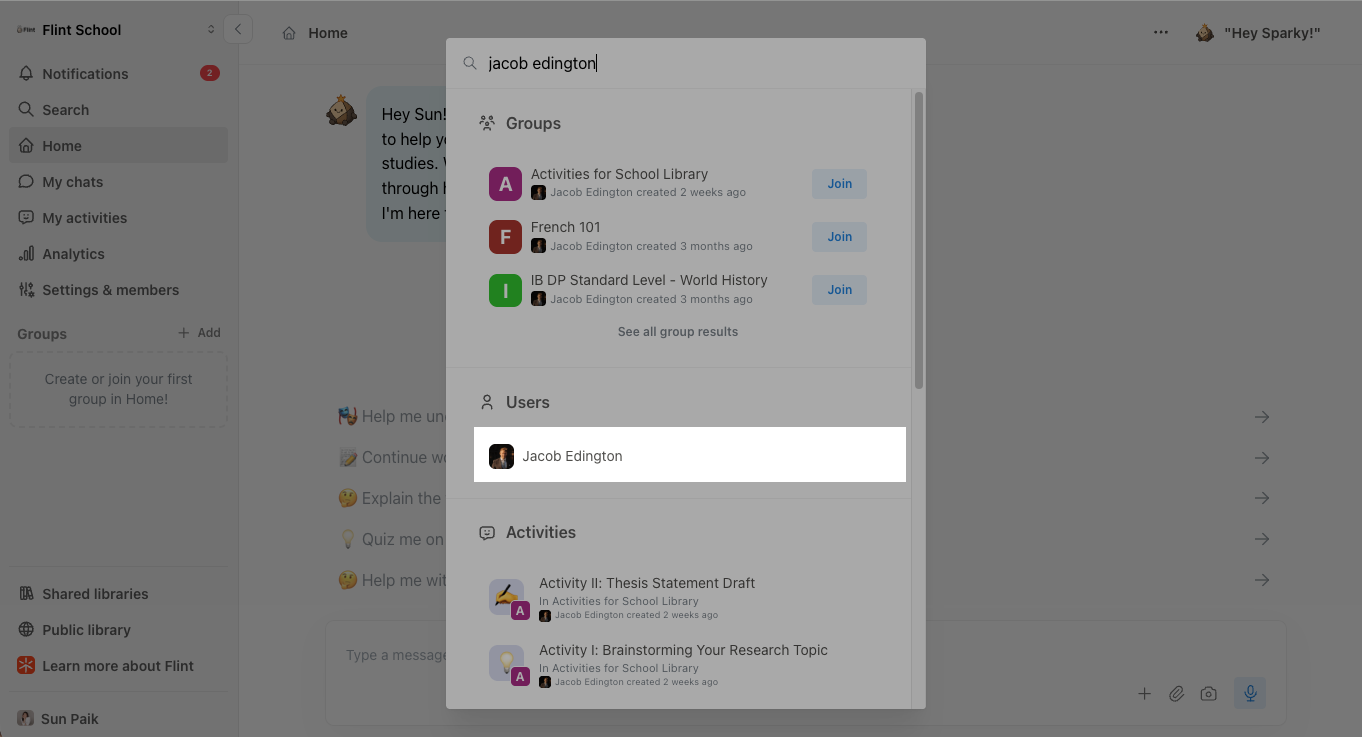Viewport: 1362px width, 737px height.
Task: Click the paperclip attachment icon
Action: (1177, 694)
